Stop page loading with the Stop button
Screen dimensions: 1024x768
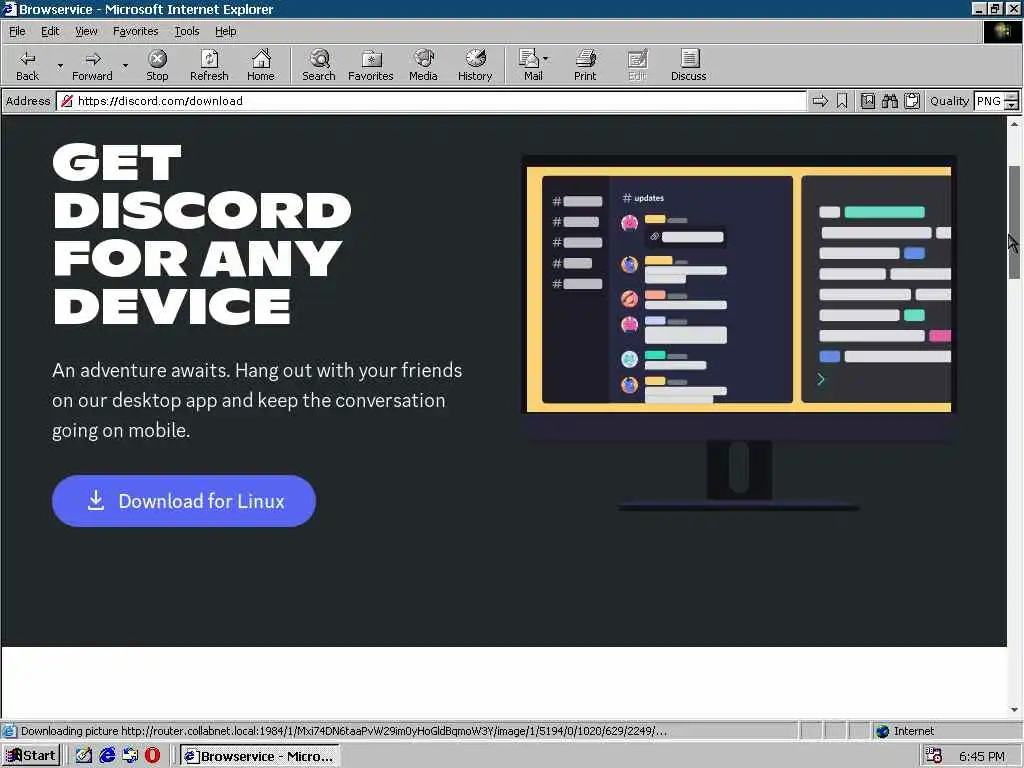(x=157, y=65)
